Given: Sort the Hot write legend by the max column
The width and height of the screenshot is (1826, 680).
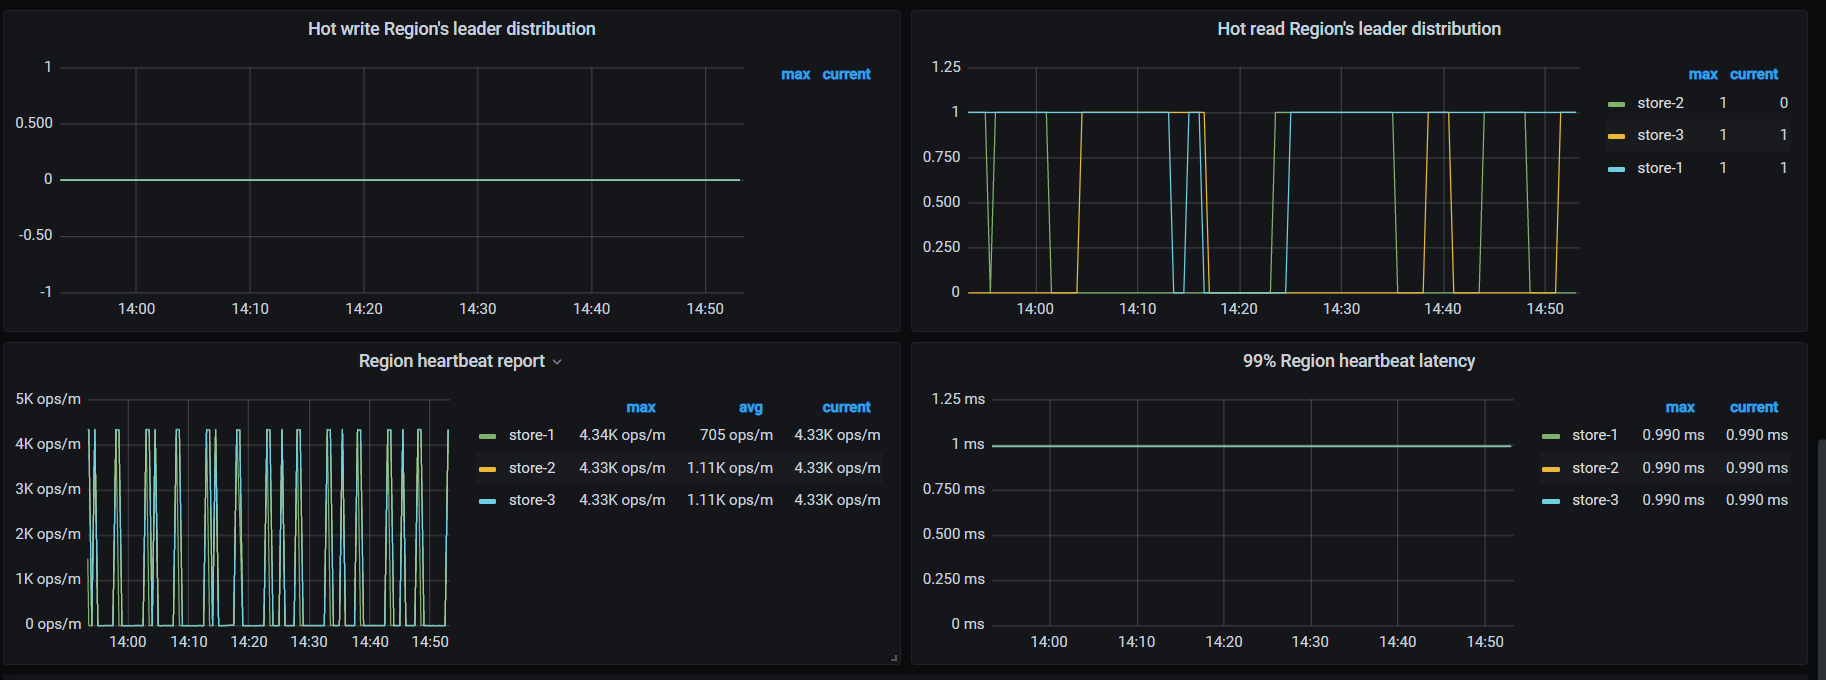Looking at the screenshot, I should coord(795,74).
